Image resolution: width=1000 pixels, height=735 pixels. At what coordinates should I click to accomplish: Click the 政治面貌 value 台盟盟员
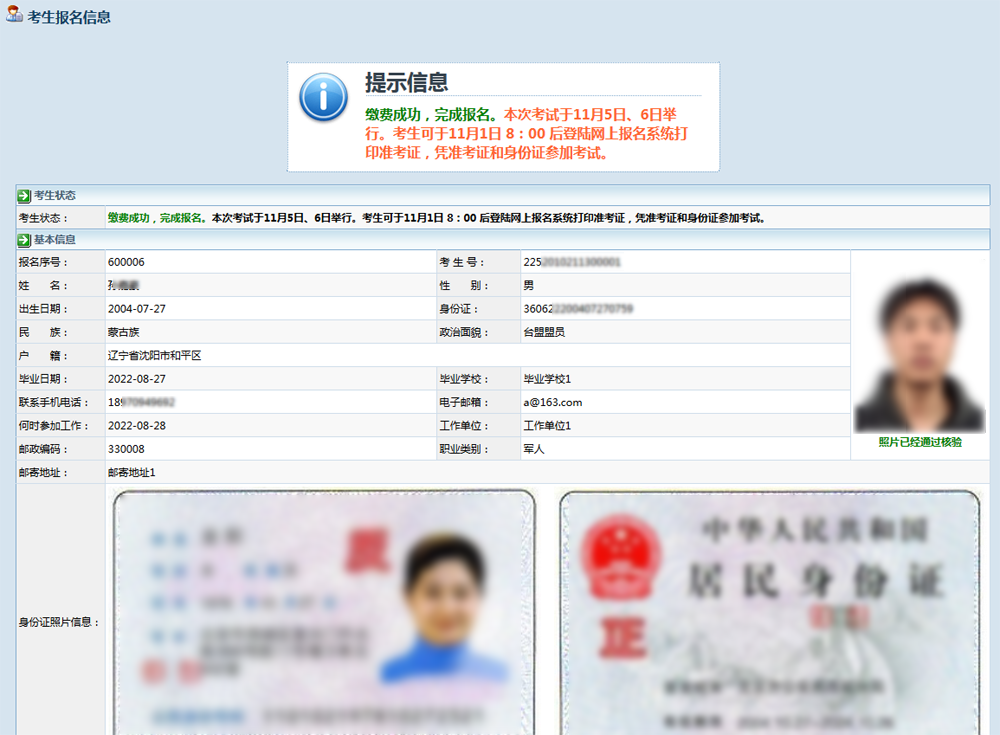point(544,332)
